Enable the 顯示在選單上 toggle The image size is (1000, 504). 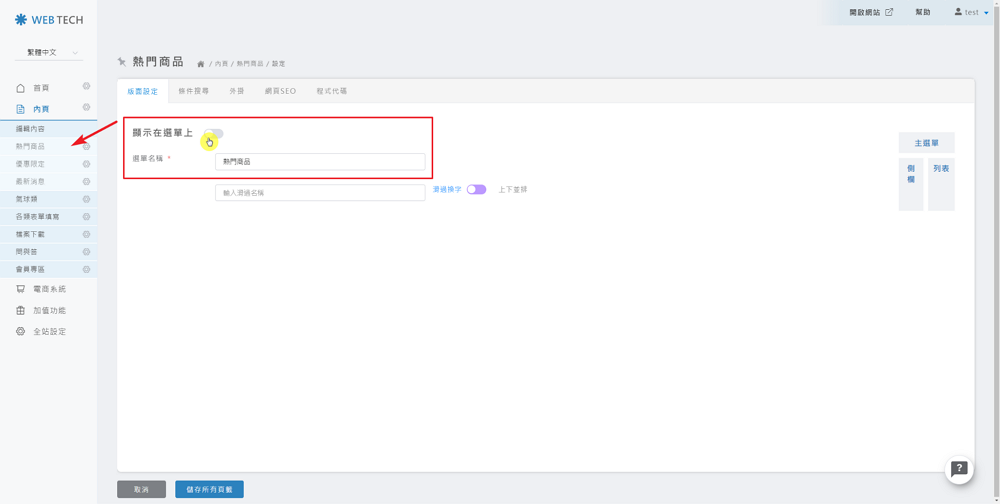pyautogui.click(x=213, y=134)
